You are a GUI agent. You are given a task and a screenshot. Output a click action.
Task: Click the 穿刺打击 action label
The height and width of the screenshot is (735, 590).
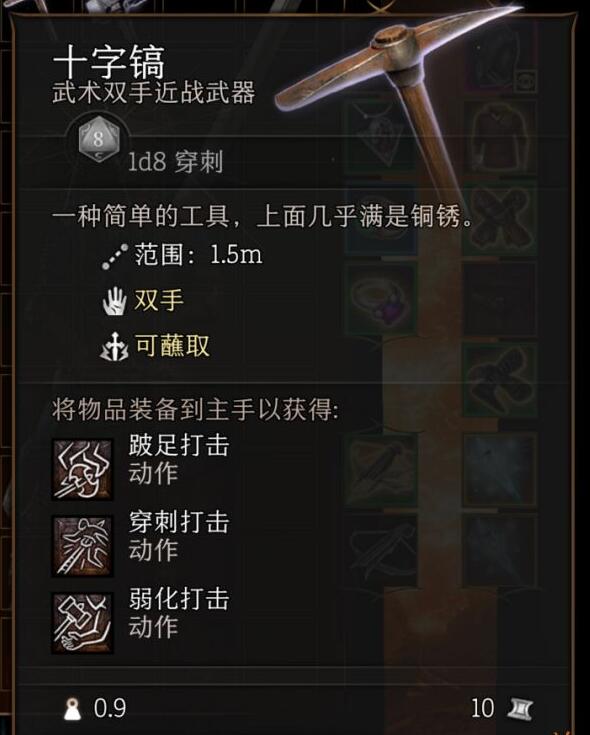[x=179, y=522]
